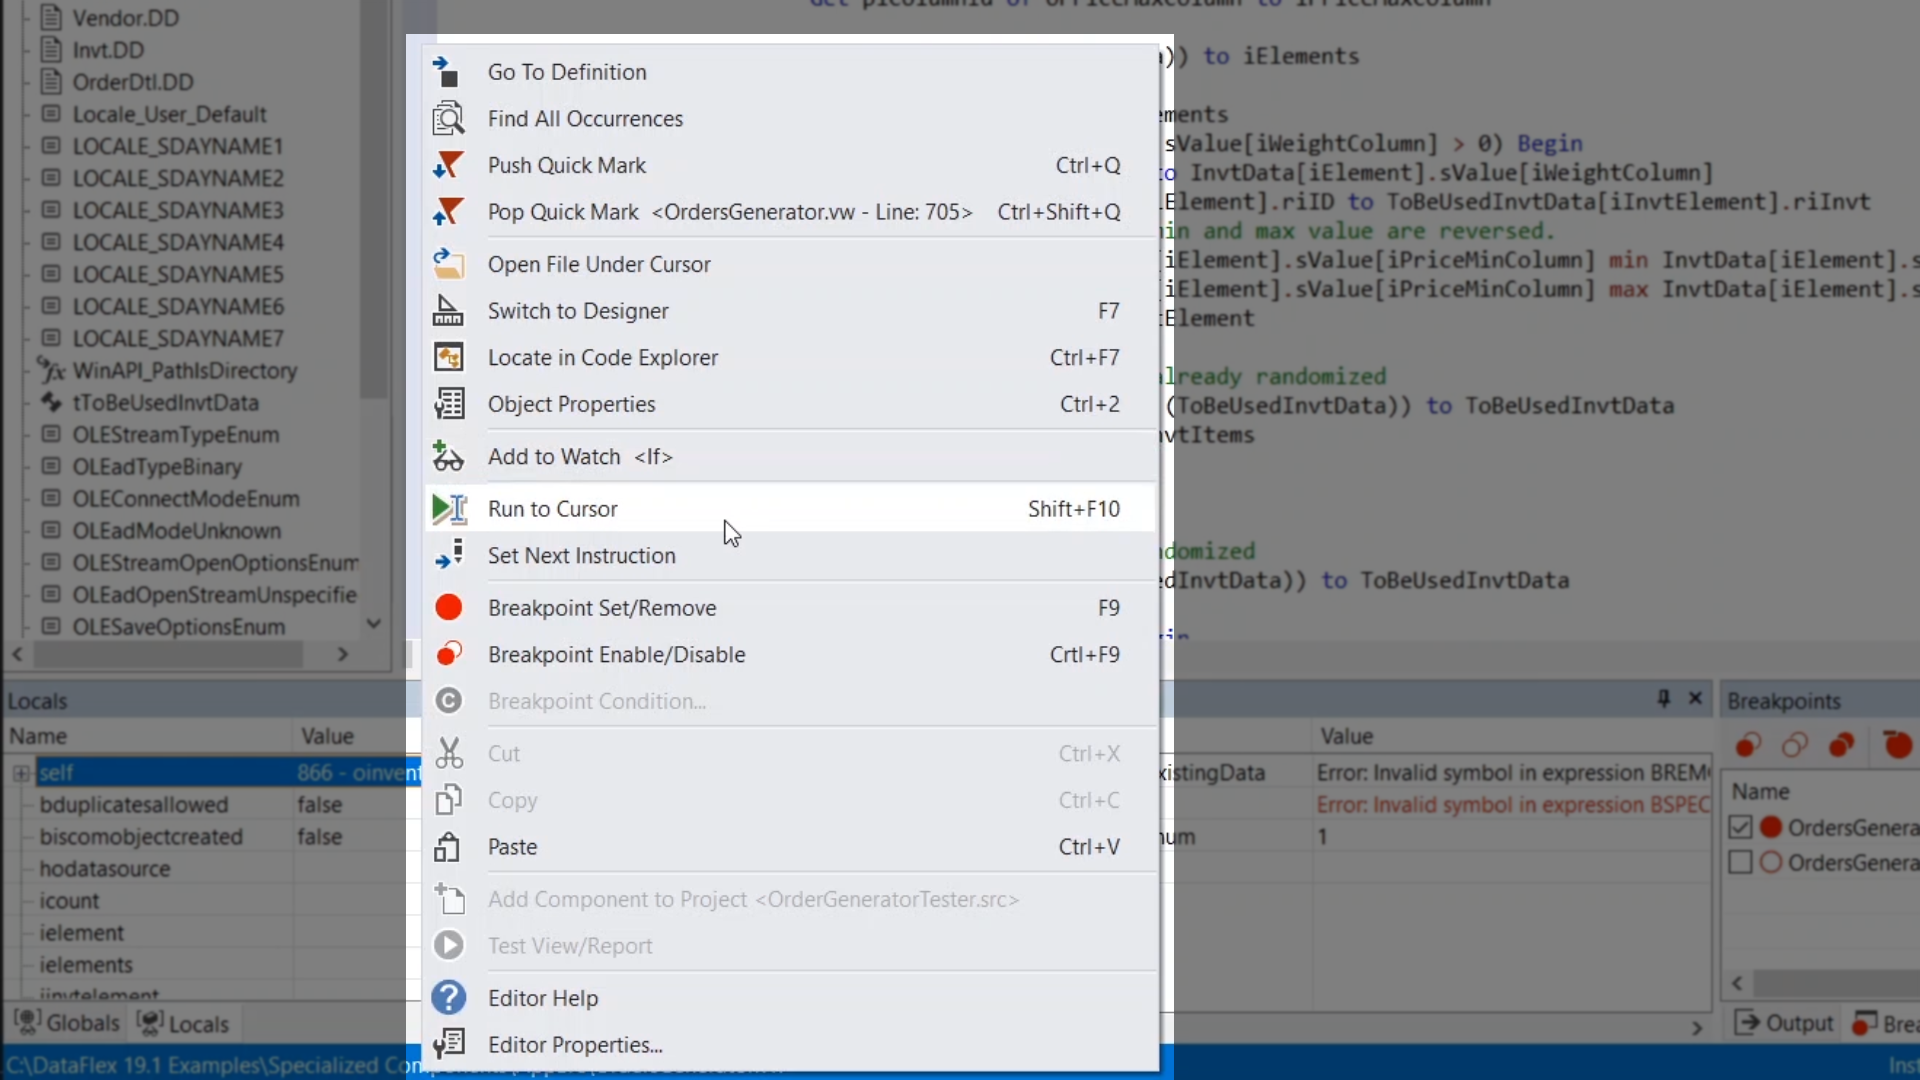Click the Paste clipboard icon
Screen dimensions: 1920x1080
pyautogui.click(x=447, y=847)
